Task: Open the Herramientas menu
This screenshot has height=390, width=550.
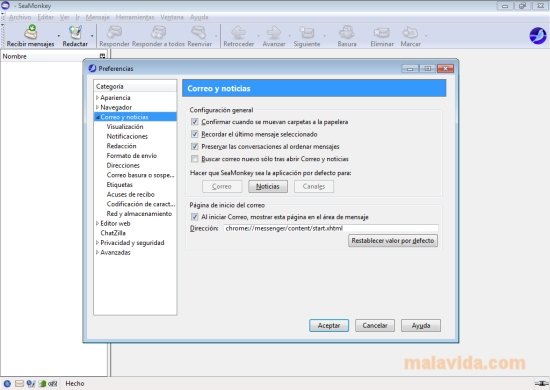Action: 135,17
